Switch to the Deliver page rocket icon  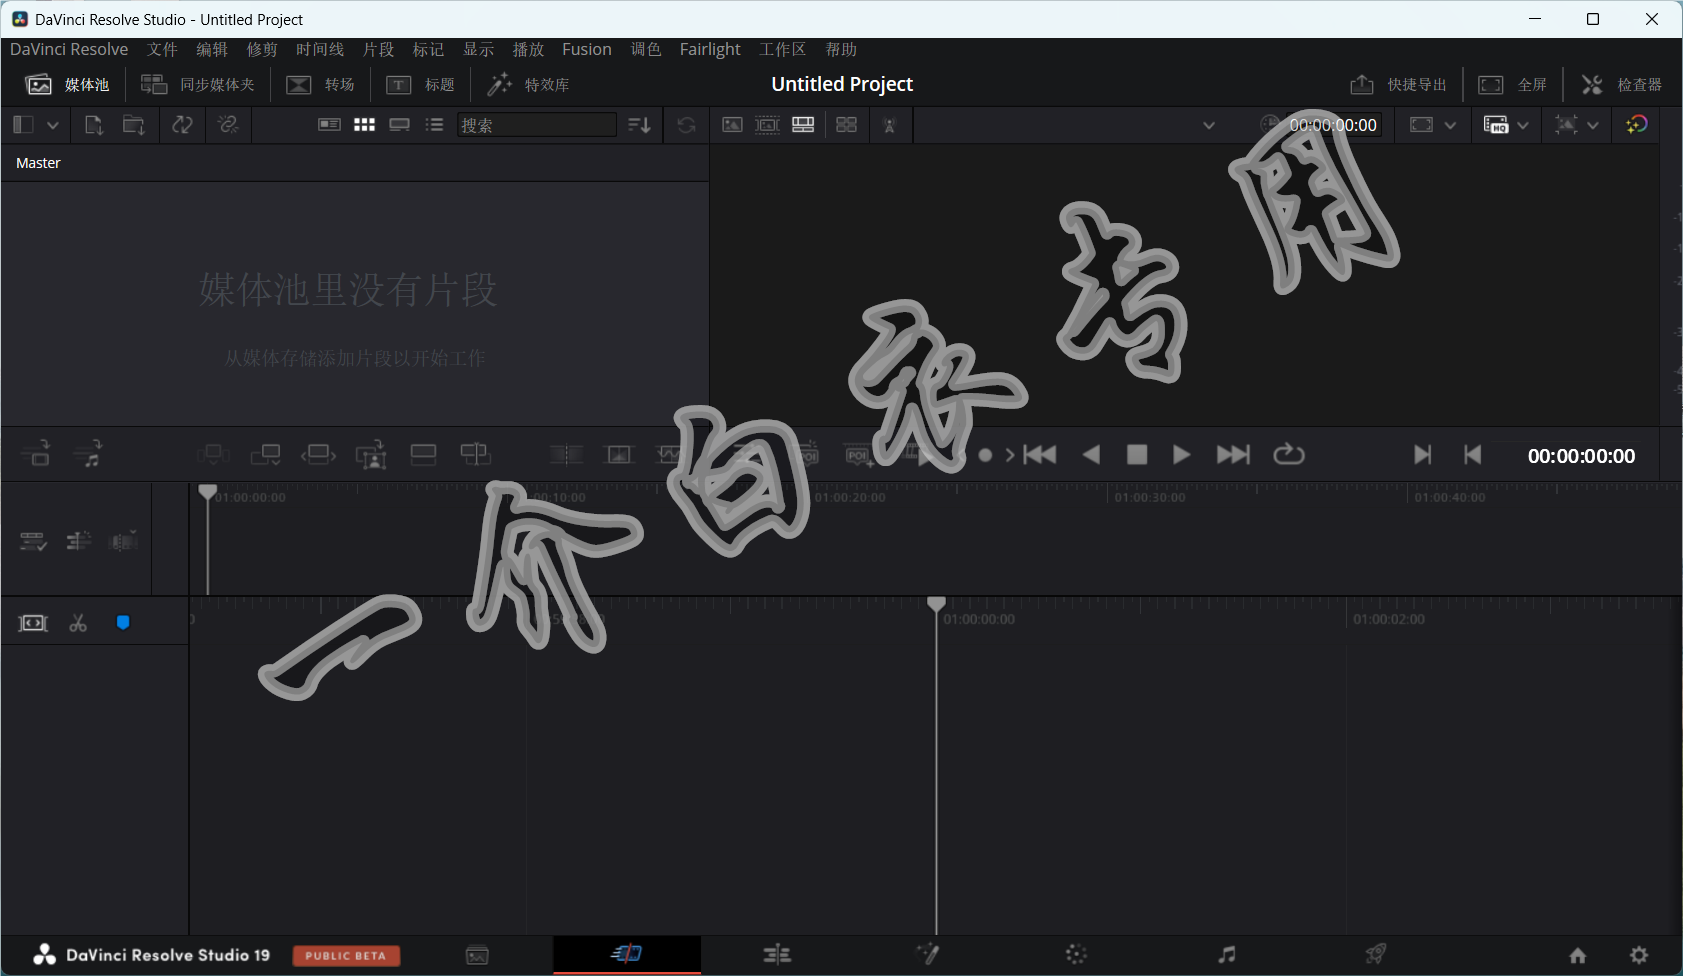pyautogui.click(x=1376, y=955)
